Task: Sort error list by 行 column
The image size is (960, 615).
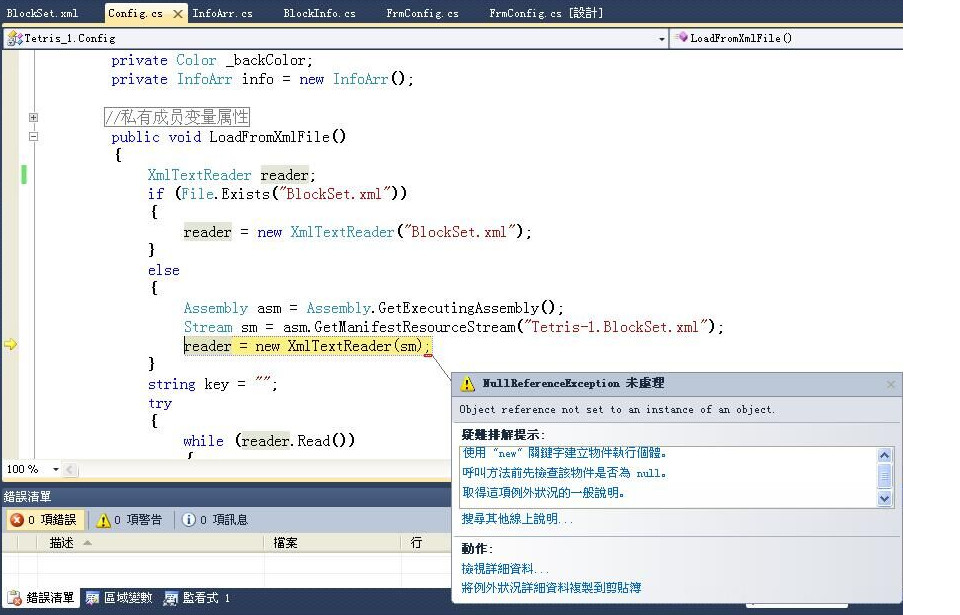Action: (427, 543)
